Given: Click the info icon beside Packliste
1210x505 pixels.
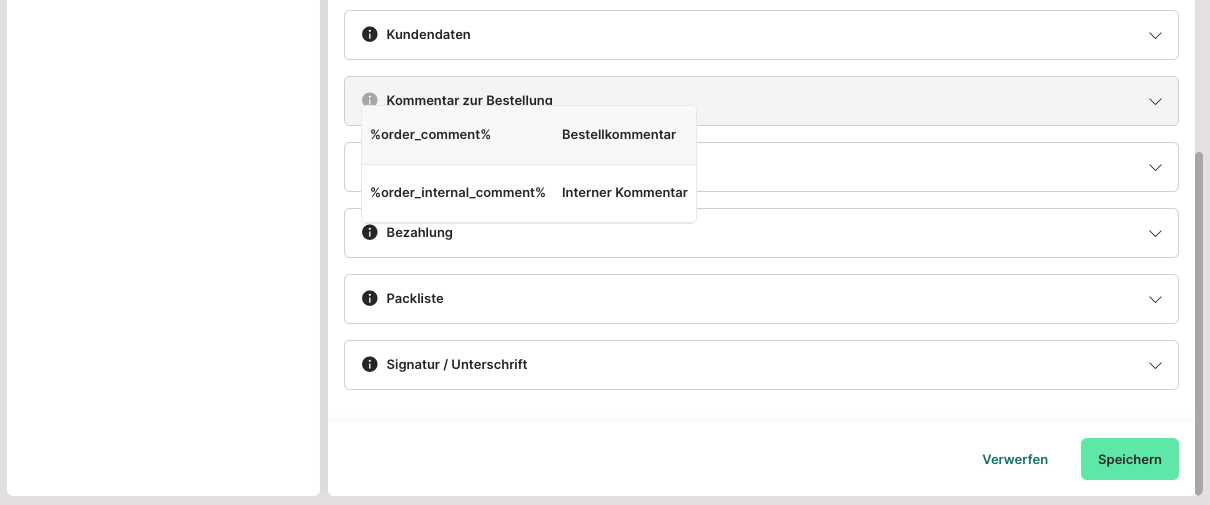Looking at the screenshot, I should (x=370, y=299).
